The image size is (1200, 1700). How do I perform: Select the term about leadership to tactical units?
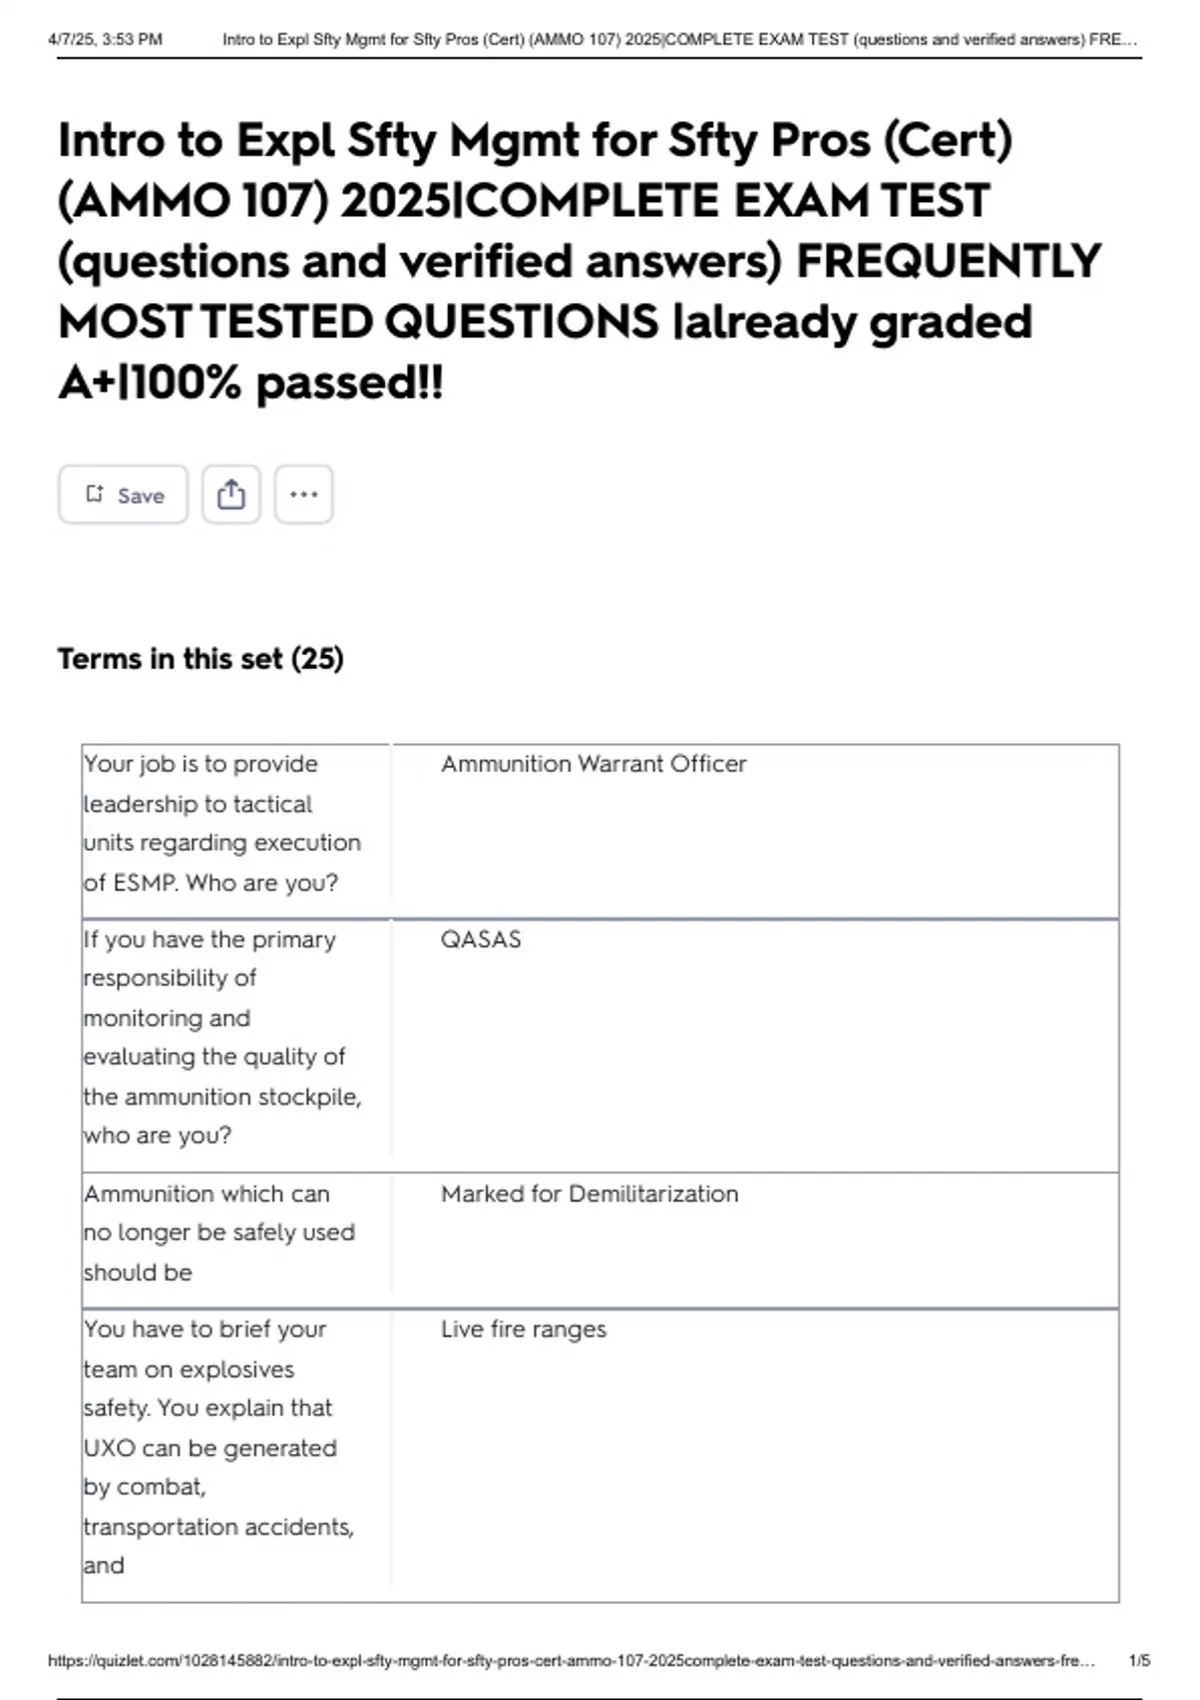tap(222, 823)
